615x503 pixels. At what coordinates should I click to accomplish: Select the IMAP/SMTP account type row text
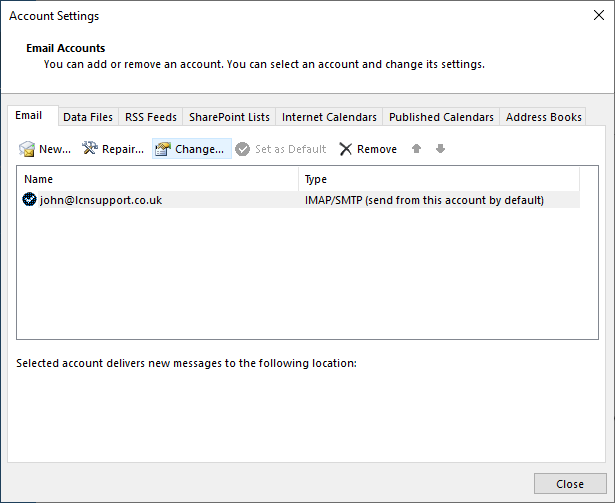pos(424,200)
